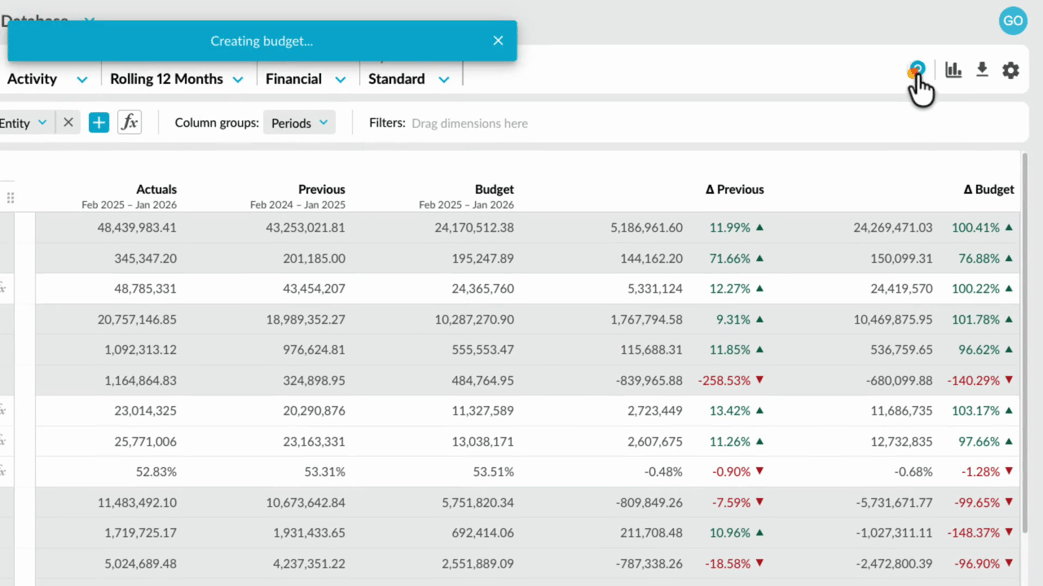Click the cell 24,365,760

[482, 289]
